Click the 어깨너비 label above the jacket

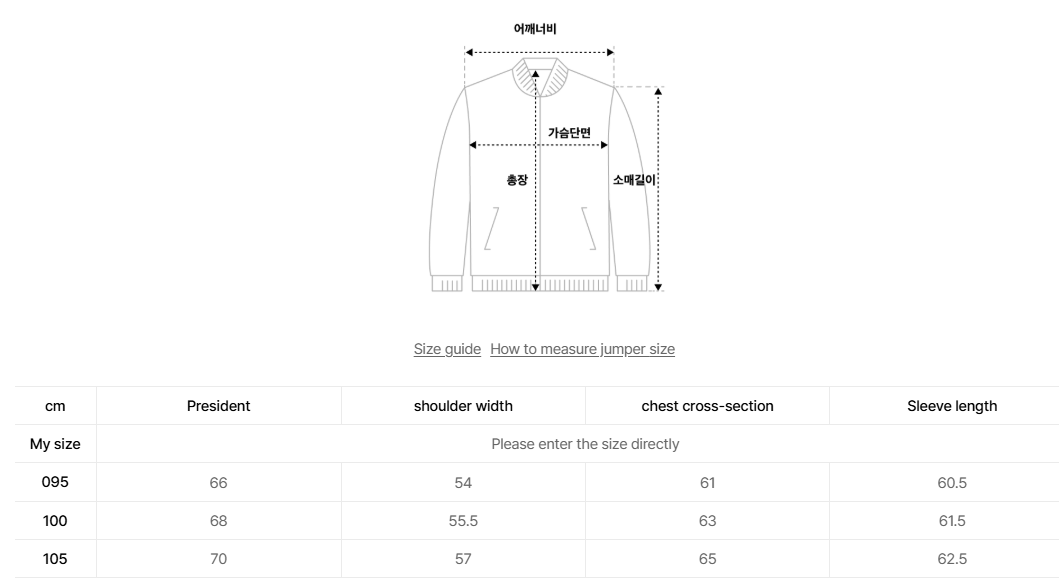(534, 29)
